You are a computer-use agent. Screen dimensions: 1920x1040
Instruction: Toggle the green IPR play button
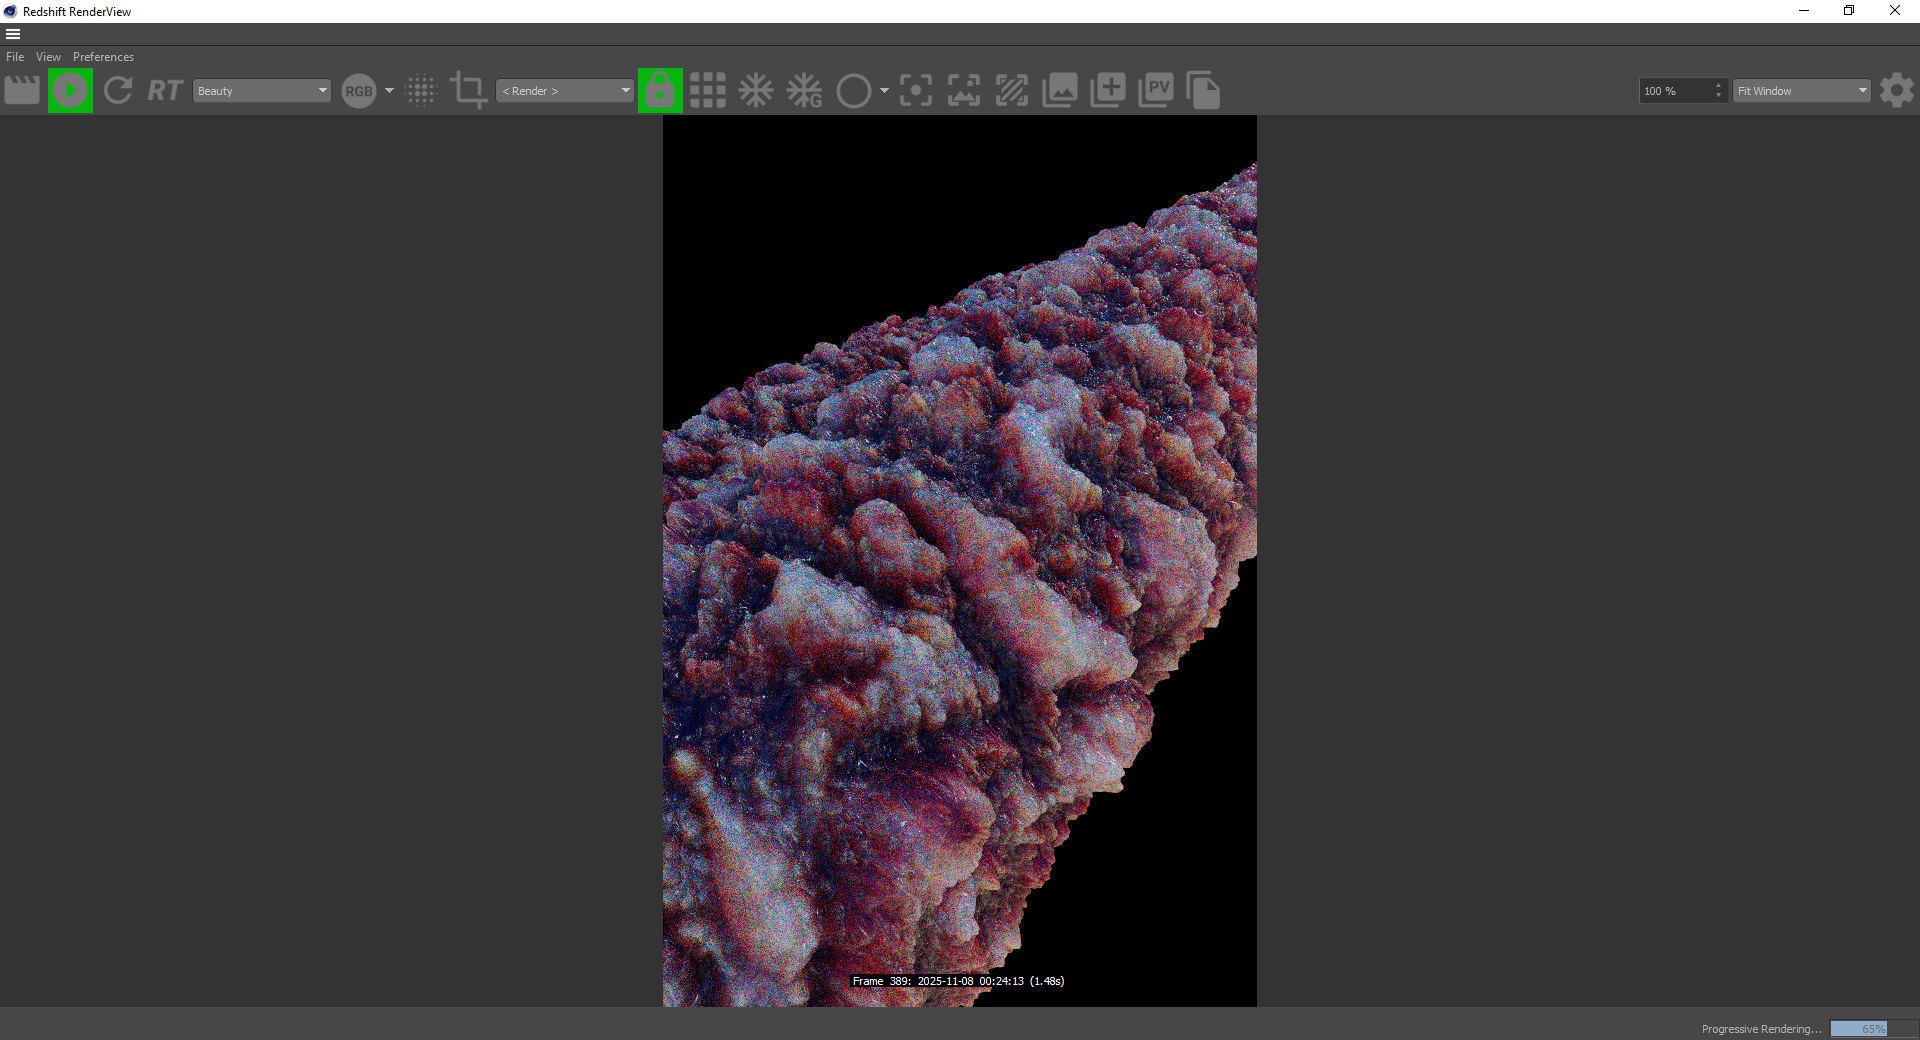tap(70, 90)
